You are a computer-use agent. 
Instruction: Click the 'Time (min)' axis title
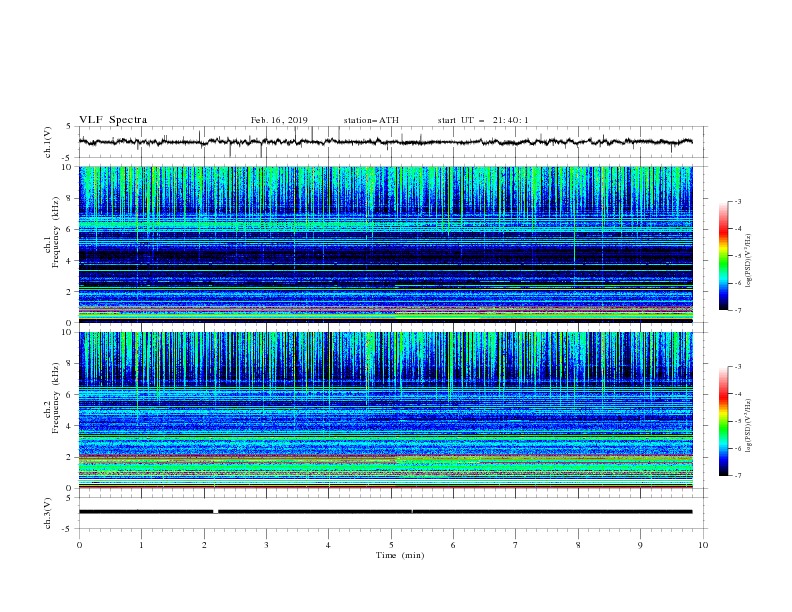click(400, 555)
